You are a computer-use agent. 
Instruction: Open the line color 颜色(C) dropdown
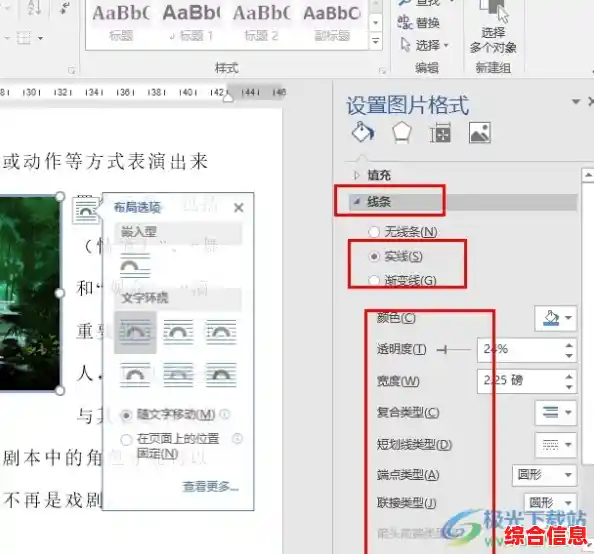tap(556, 318)
